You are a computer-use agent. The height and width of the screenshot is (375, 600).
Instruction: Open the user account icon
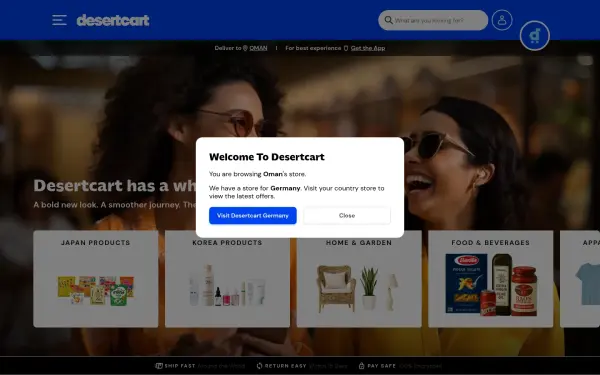[502, 20]
